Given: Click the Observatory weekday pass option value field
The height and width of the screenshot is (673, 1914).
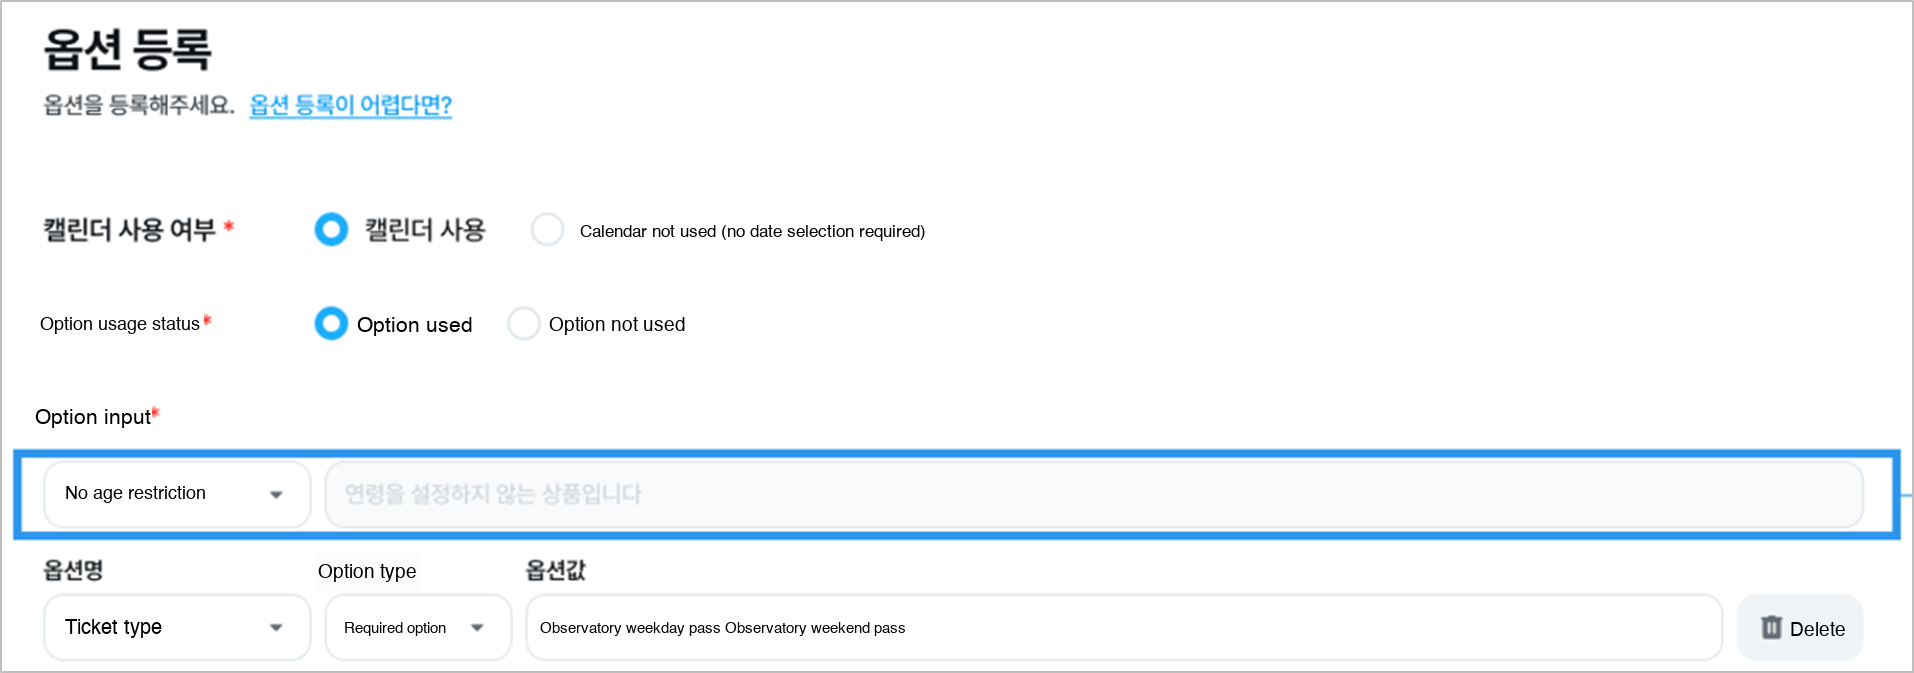Looking at the screenshot, I should point(1124,627).
